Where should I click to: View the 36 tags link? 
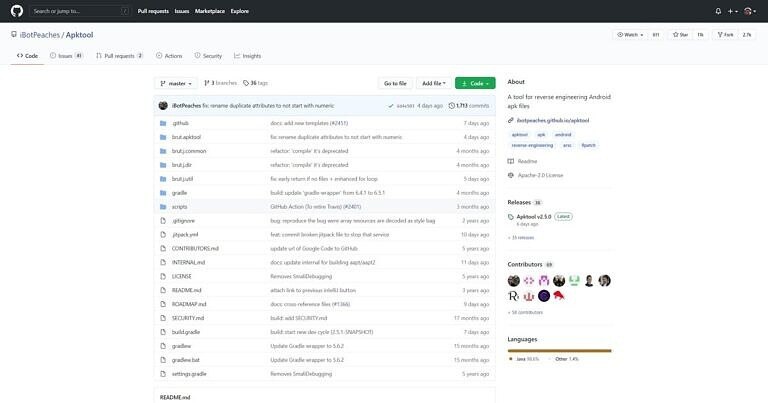click(255, 83)
